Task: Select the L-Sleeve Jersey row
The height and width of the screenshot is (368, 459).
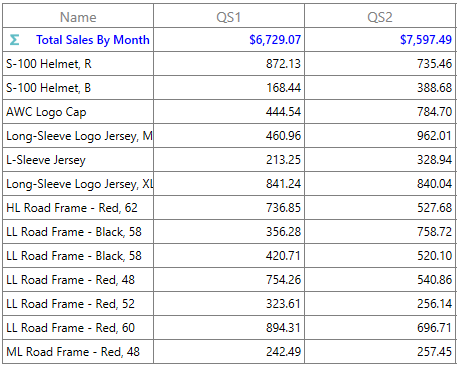Action: pos(229,160)
